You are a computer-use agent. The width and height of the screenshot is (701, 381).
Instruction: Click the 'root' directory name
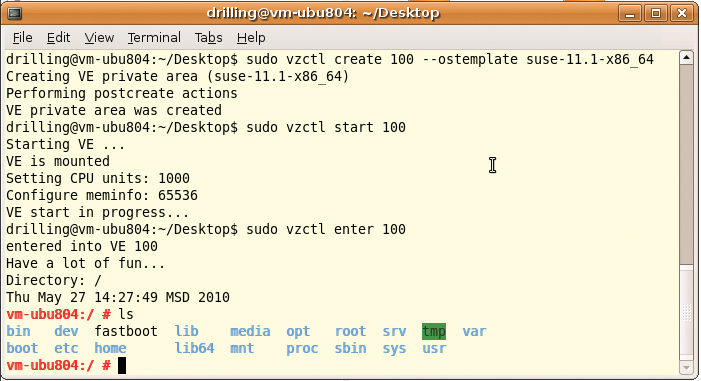[x=350, y=331]
